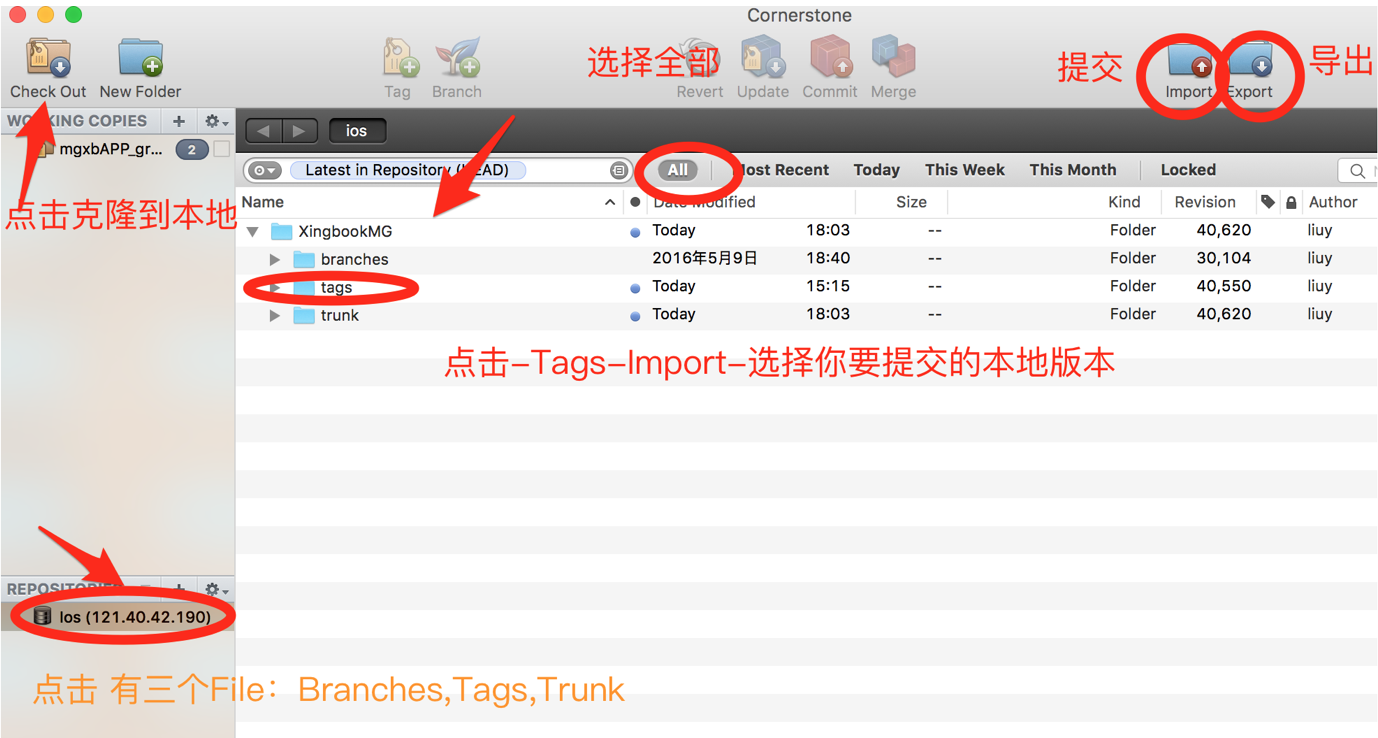
Task: Open the Working Copies gear menu
Action: tap(216, 121)
